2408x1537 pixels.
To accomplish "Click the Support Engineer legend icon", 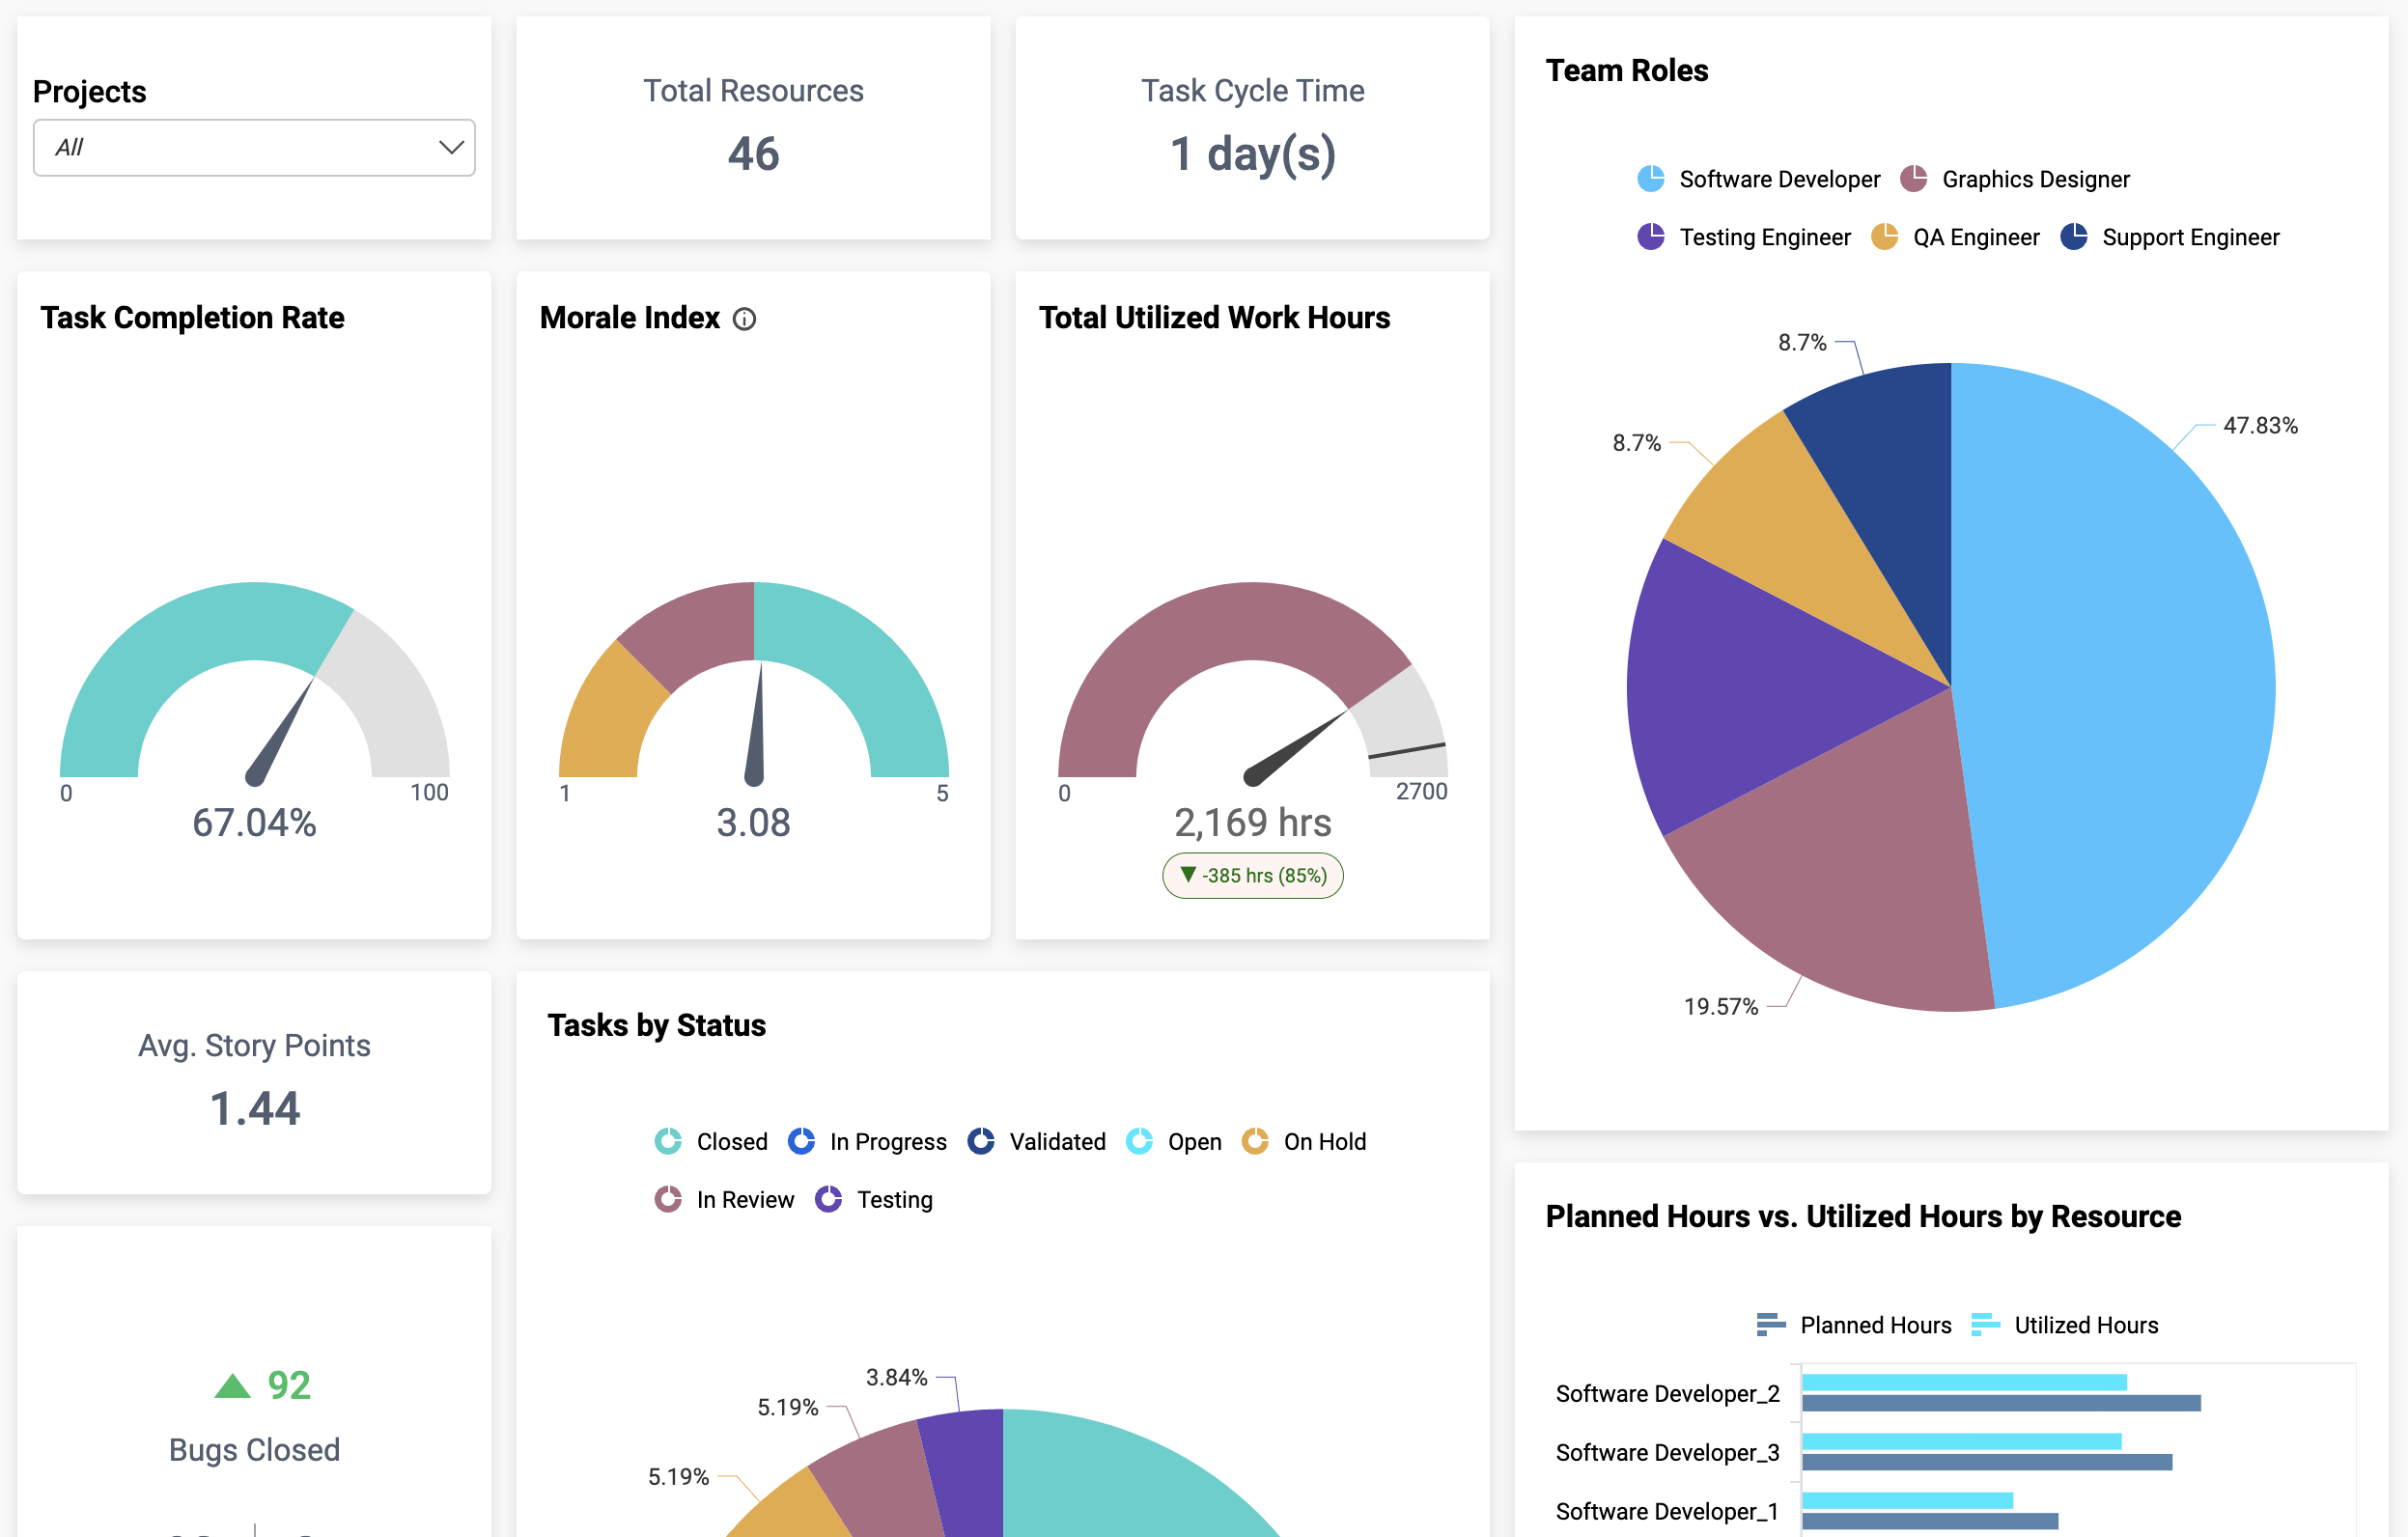I will pyautogui.click(x=2072, y=237).
